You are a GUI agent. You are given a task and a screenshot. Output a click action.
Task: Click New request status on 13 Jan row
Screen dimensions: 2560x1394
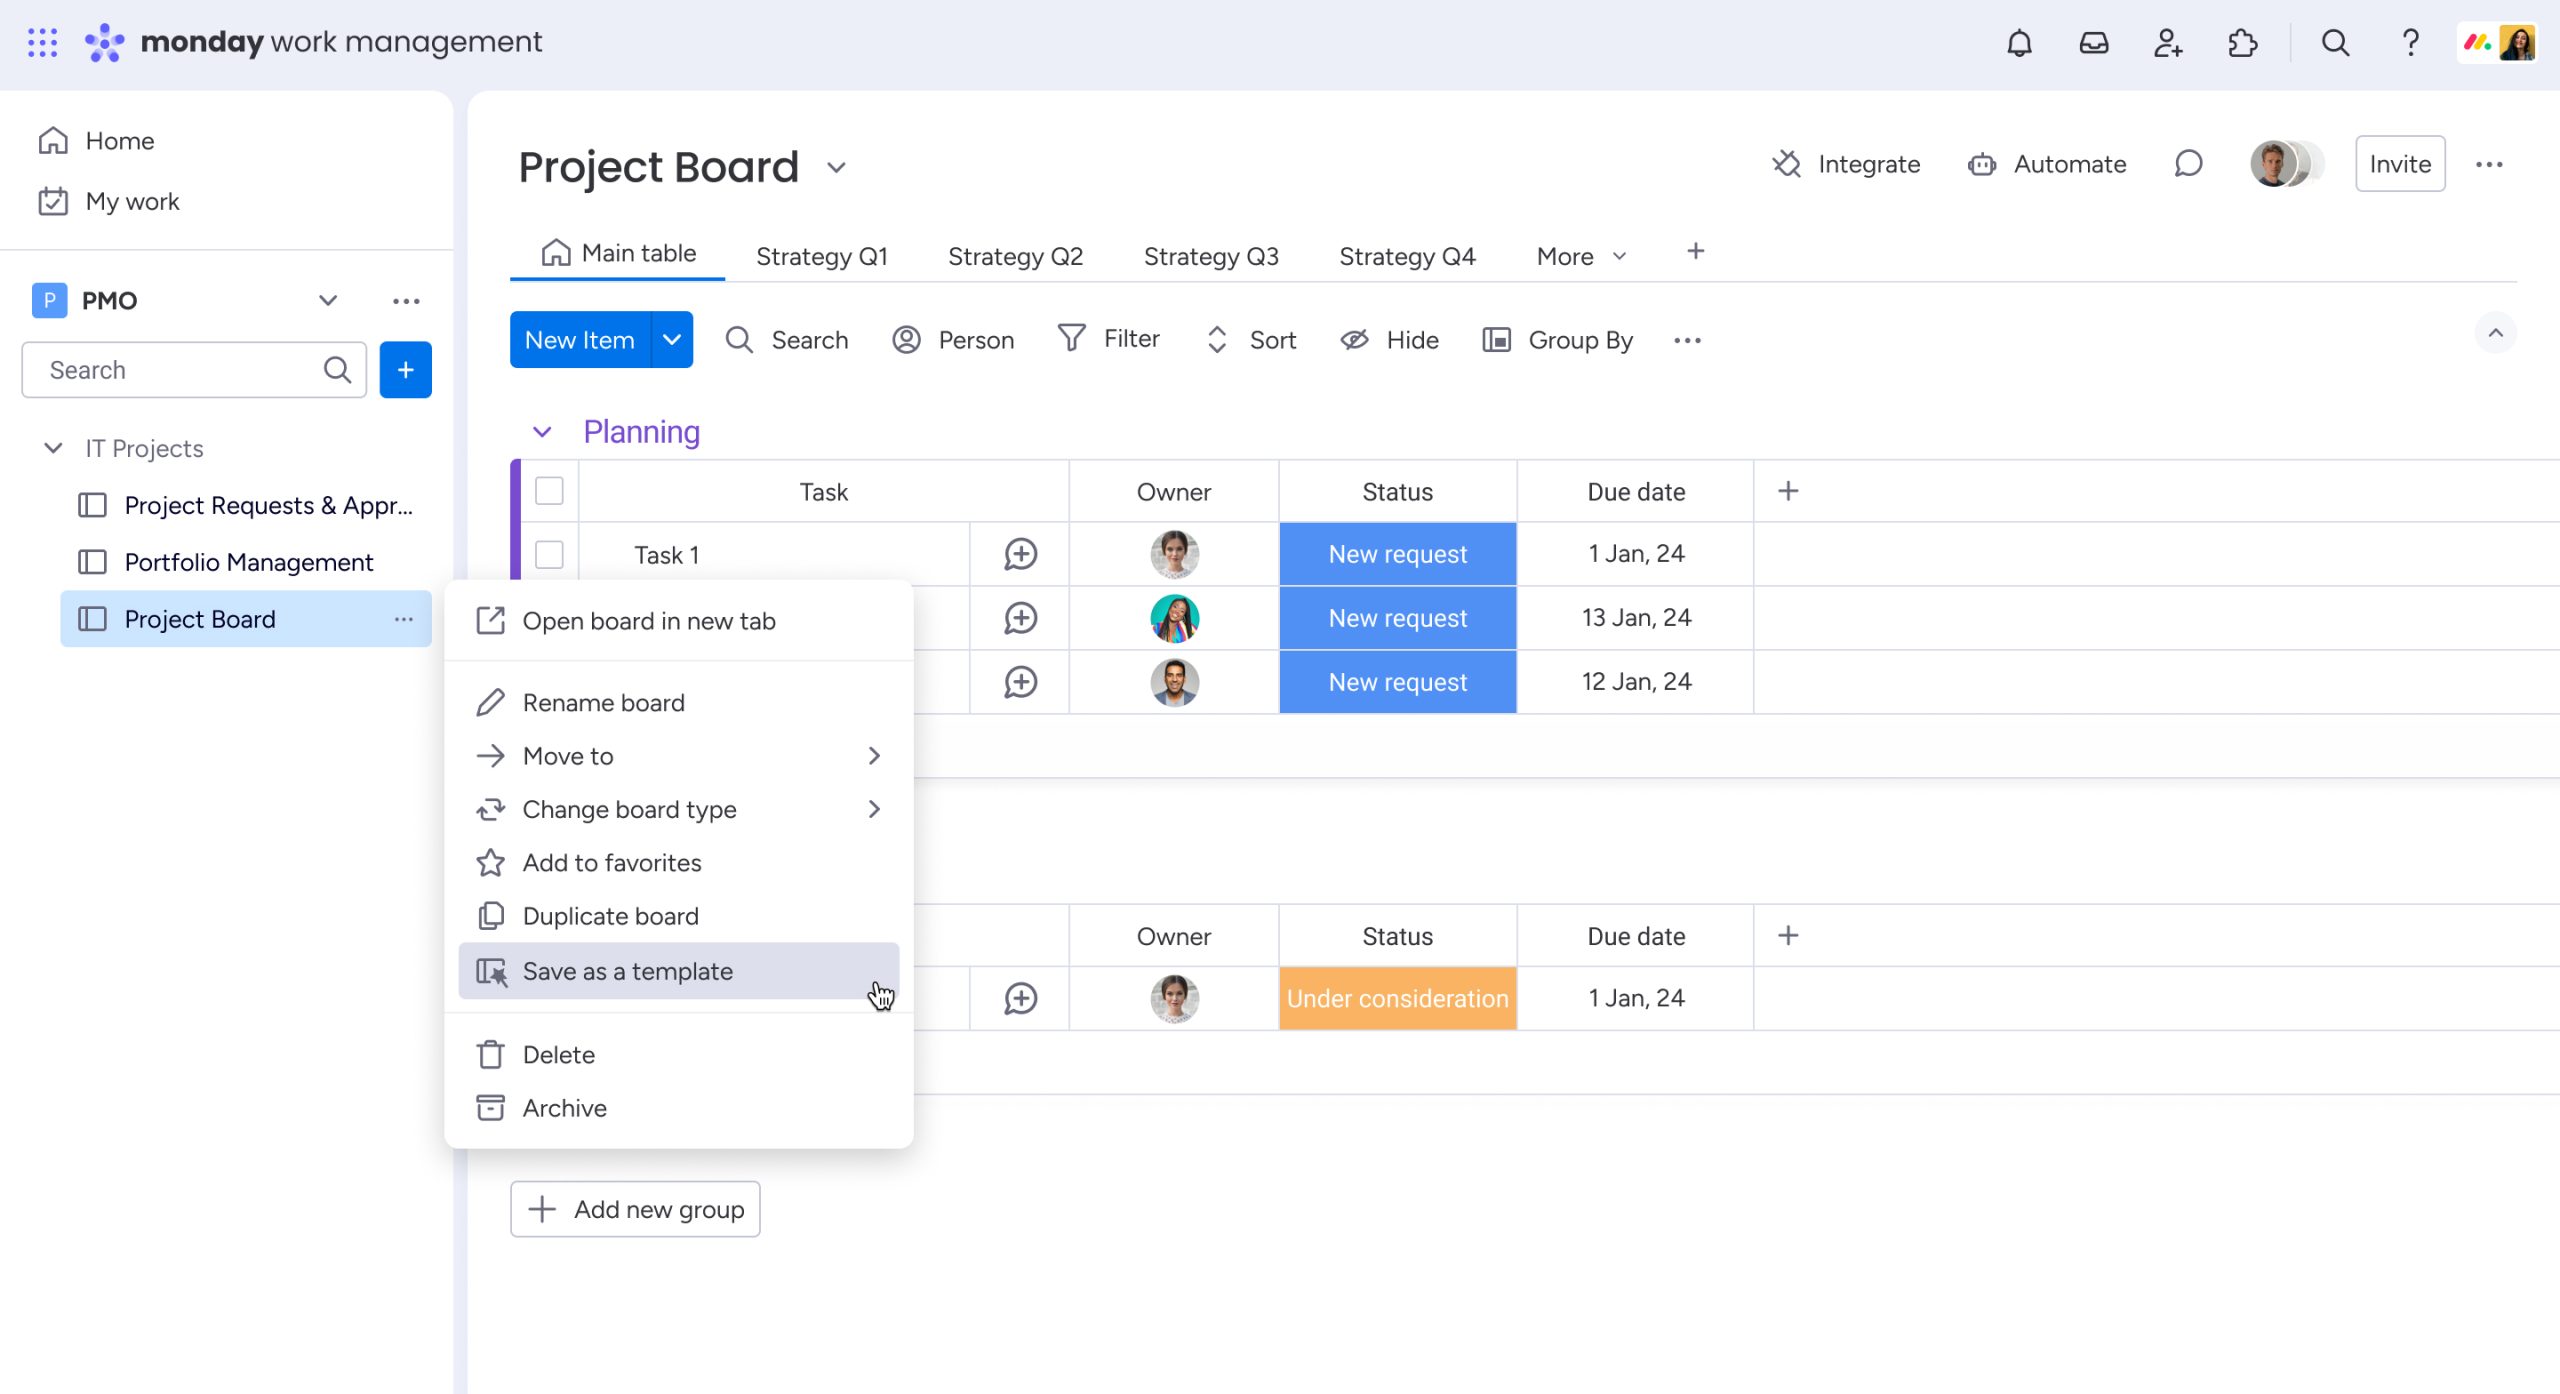(x=1397, y=618)
